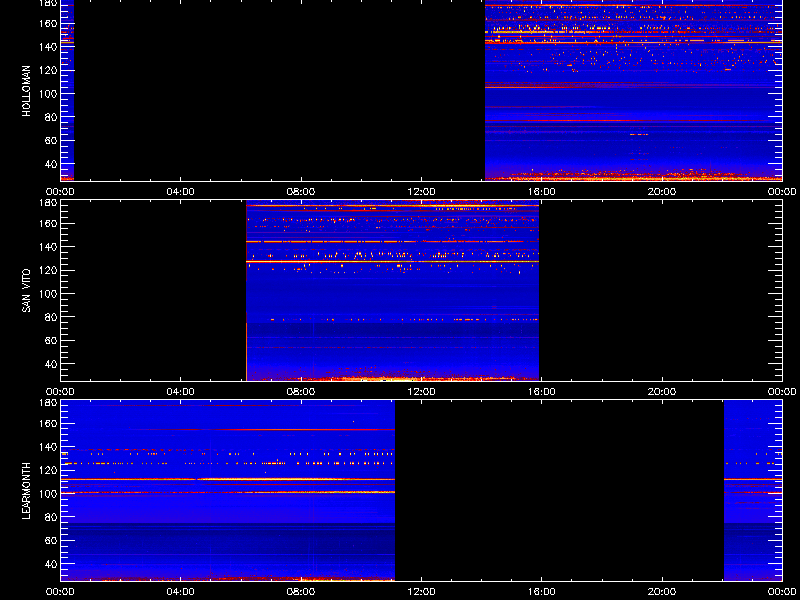800x600 pixels.
Task: Choose the 40 tick label on Learmonth axis
Action: point(52,564)
